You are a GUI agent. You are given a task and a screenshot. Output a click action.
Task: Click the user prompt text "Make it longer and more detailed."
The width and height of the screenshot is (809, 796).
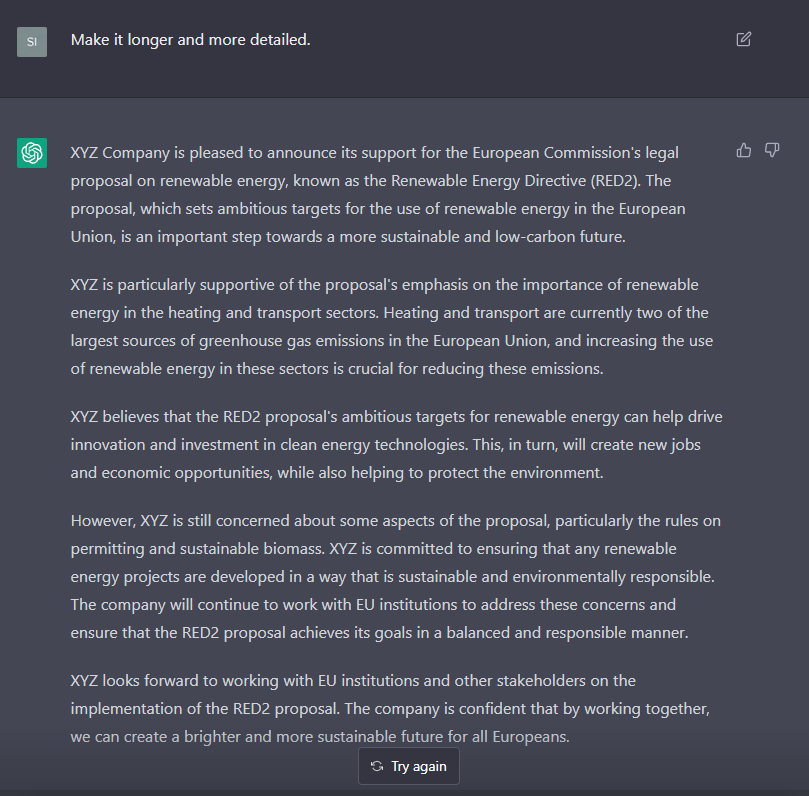pos(190,40)
